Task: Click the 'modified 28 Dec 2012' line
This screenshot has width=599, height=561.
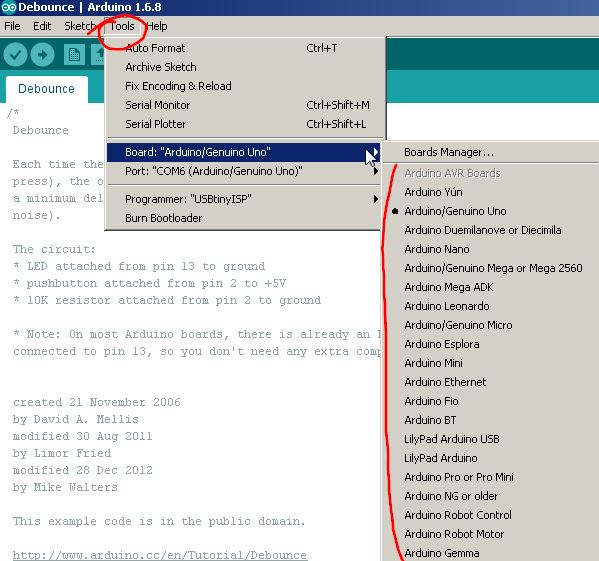Action: tap(83, 470)
